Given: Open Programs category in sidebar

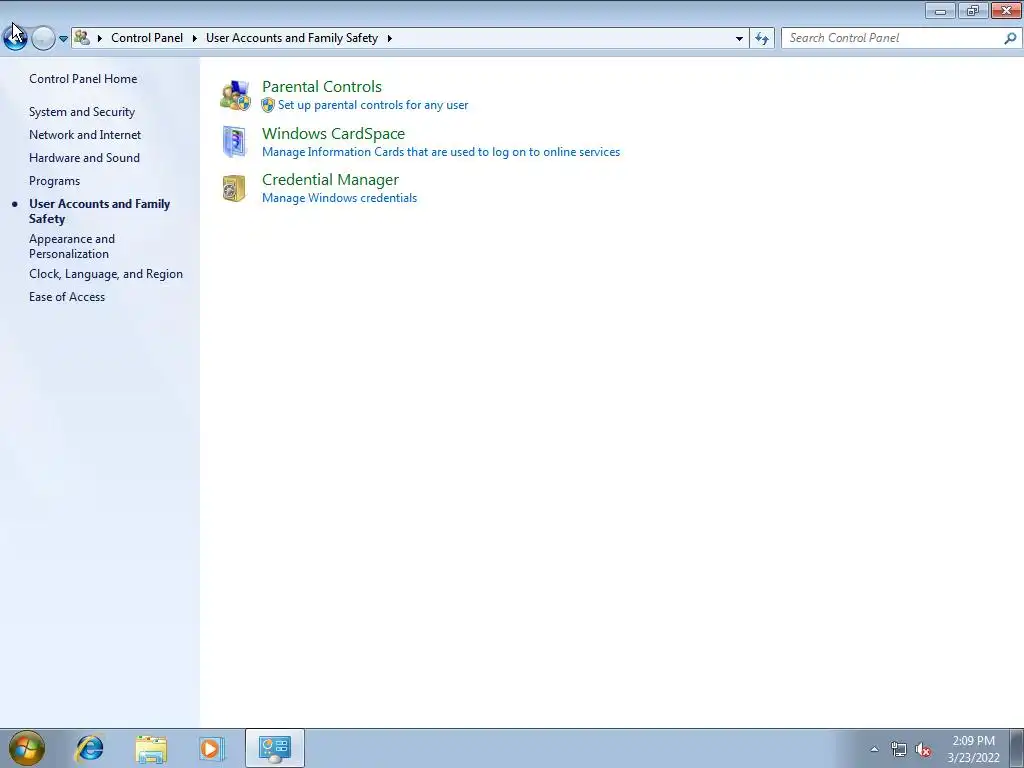Looking at the screenshot, I should 54,181.
